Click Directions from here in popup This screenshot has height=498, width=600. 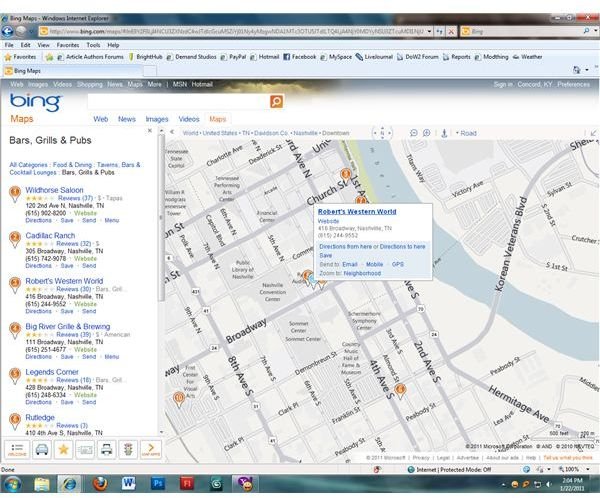345,247
